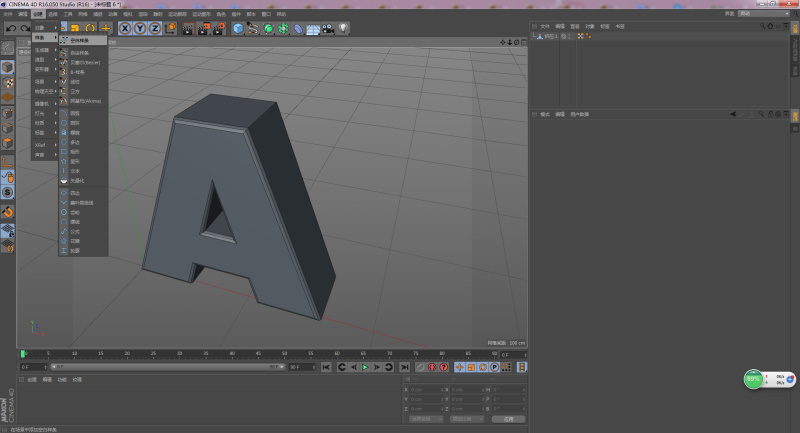Click the orange Rotate tool in top toolbar

(x=90, y=29)
